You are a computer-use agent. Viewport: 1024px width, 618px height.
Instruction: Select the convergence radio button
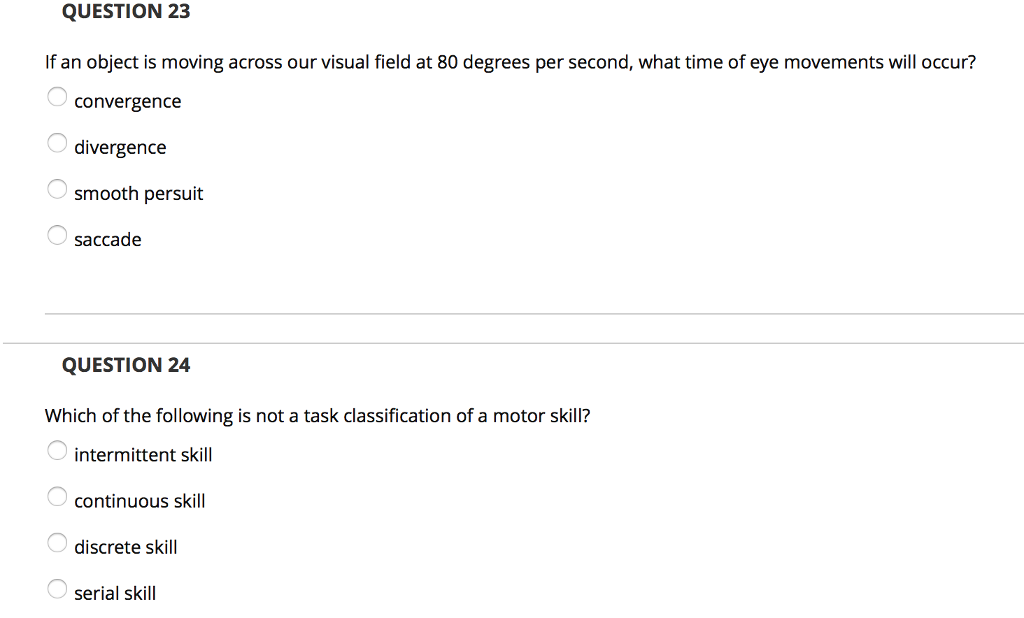click(57, 97)
